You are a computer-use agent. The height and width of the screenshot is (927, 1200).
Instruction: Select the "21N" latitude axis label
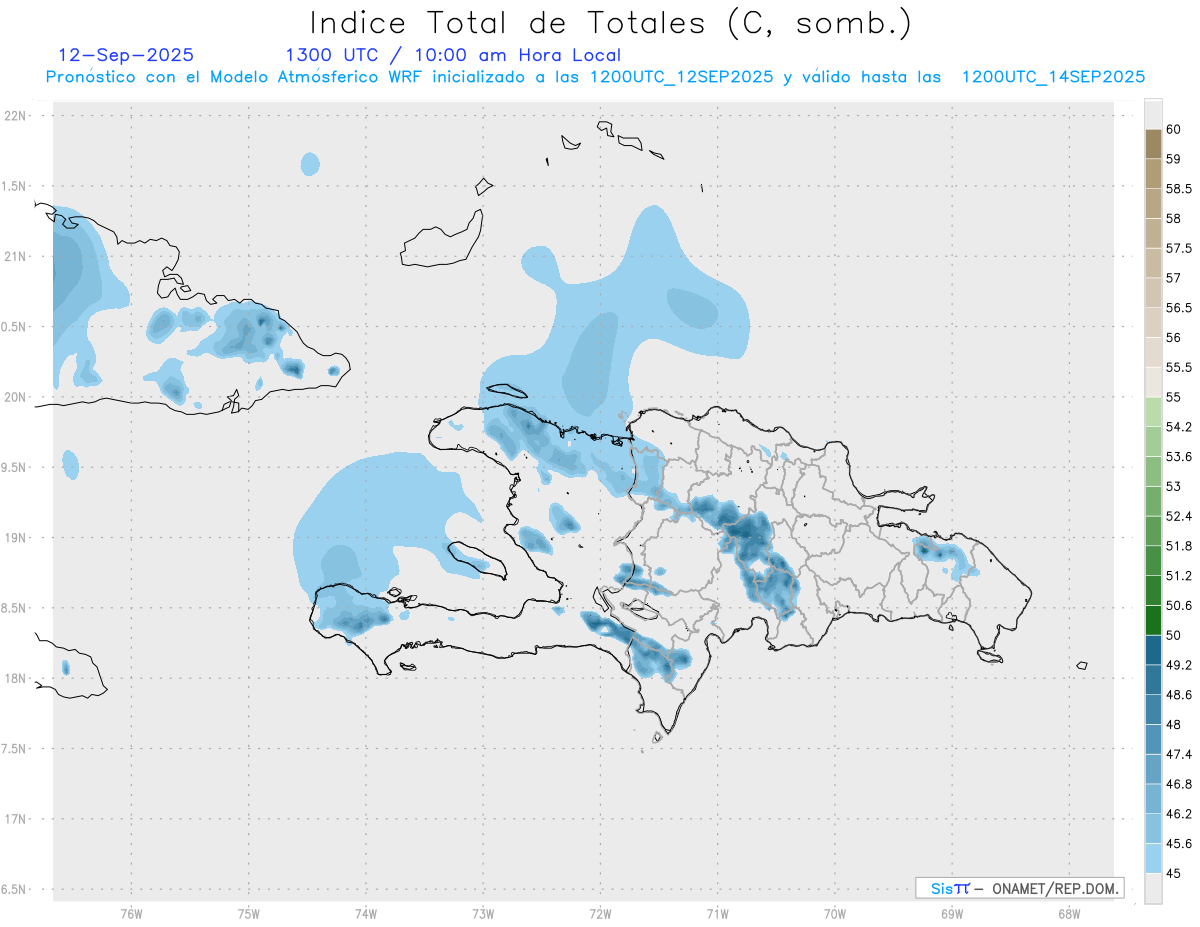point(17,256)
